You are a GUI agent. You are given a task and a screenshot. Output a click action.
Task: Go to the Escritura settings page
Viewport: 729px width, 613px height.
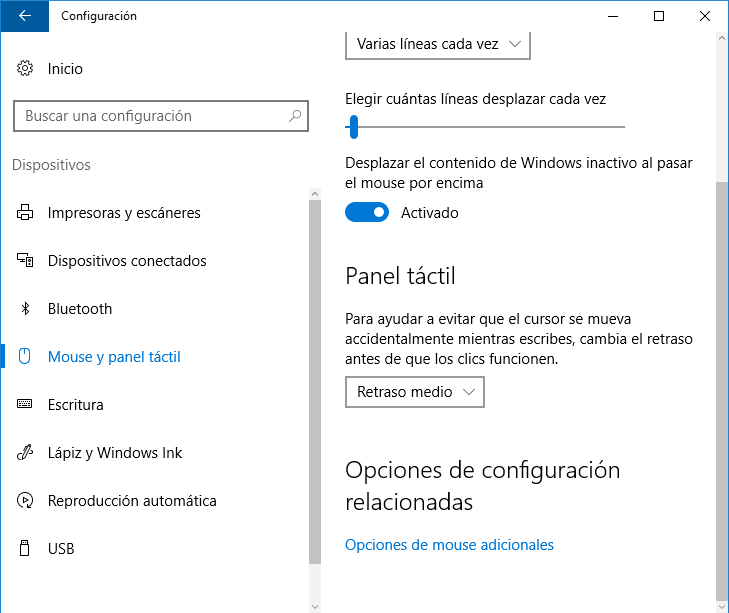(76, 405)
